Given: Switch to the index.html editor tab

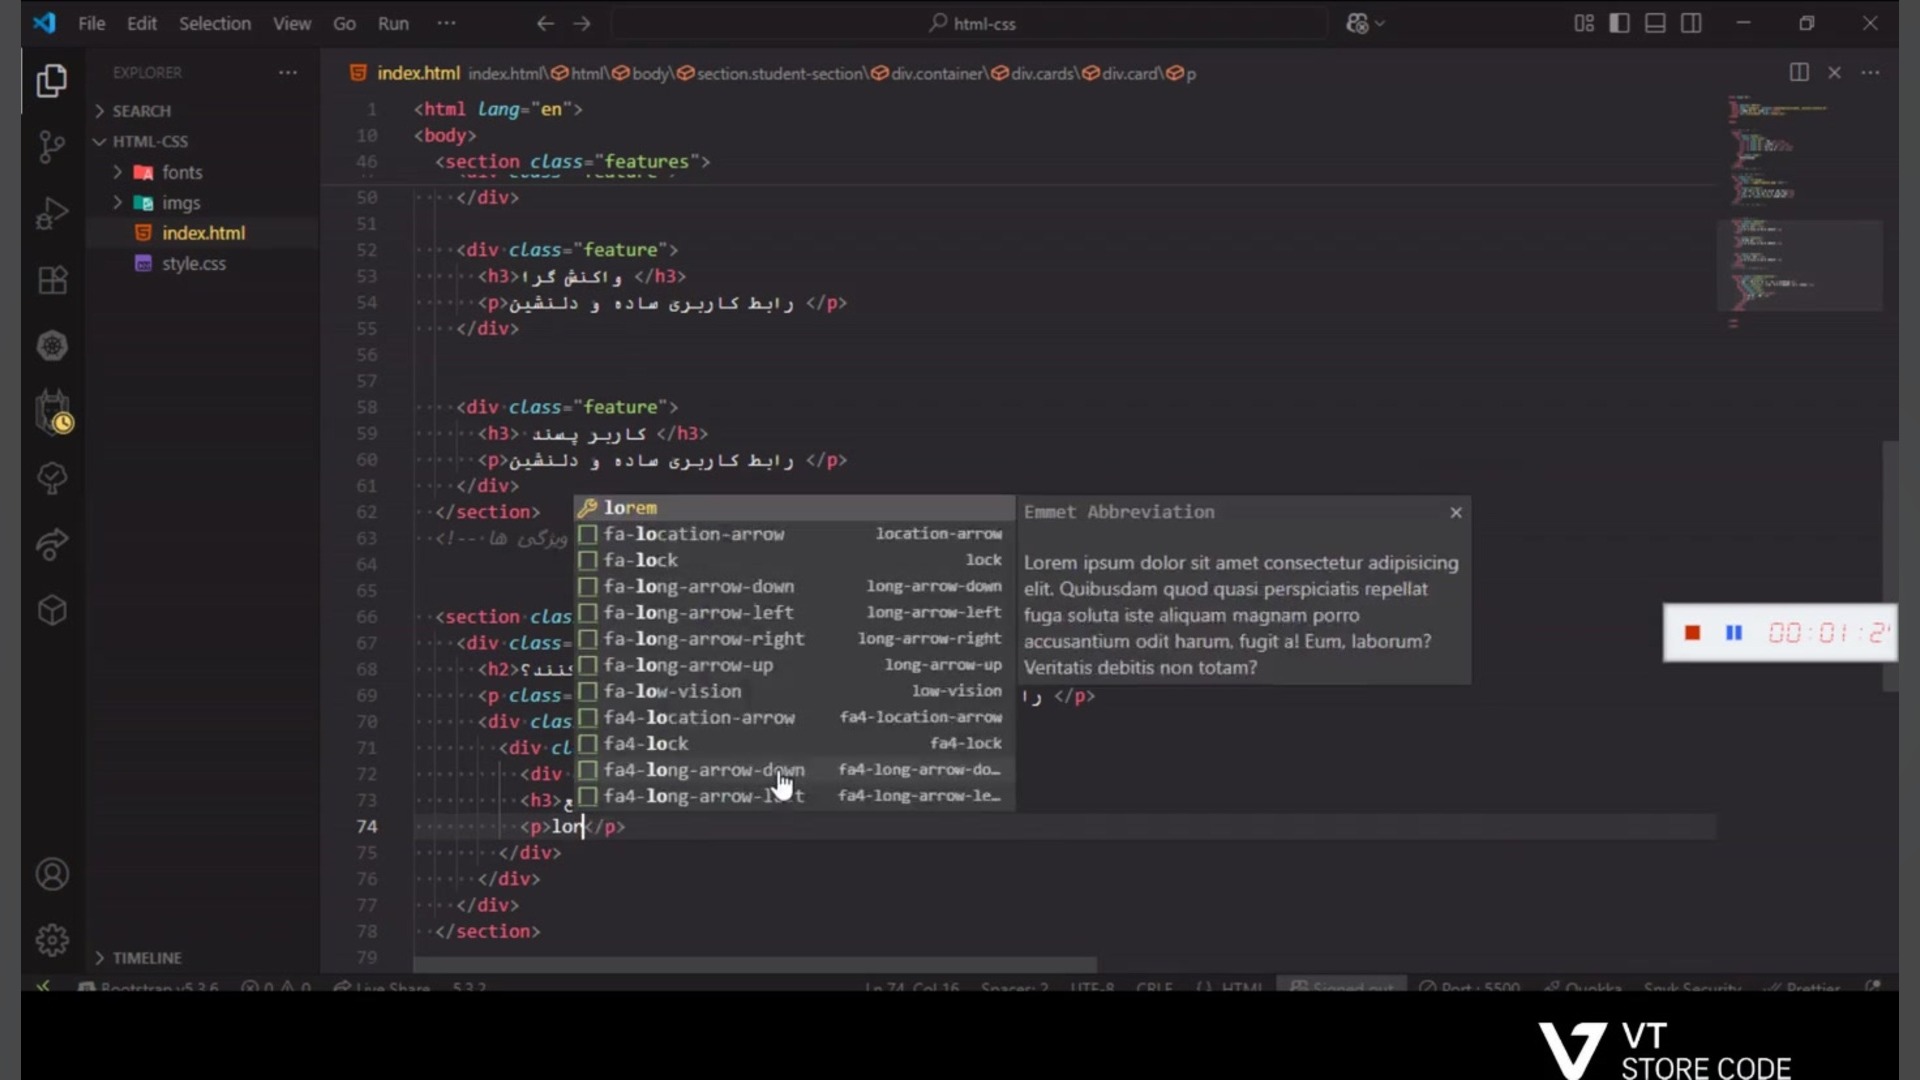Looking at the screenshot, I should click(x=417, y=73).
